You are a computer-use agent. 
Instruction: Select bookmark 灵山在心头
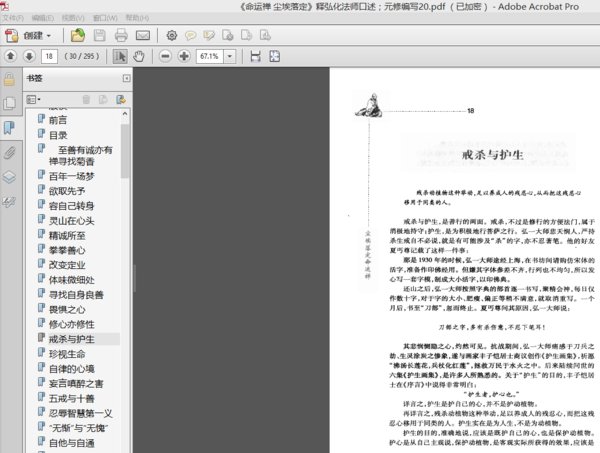pyautogui.click(x=72, y=221)
